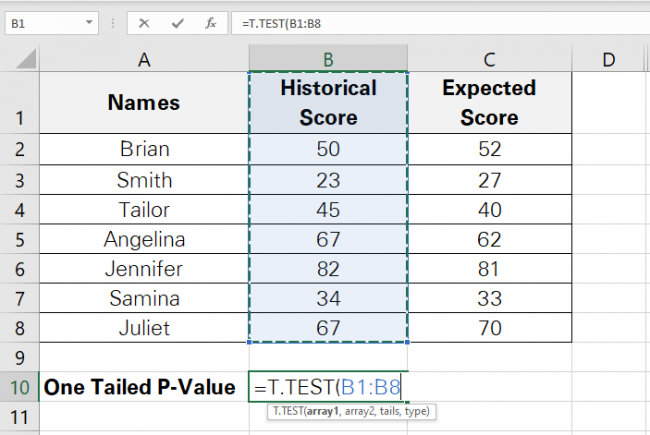This screenshot has height=435, width=650.
Task: Click the Expected Score header cell
Action: pos(489,103)
